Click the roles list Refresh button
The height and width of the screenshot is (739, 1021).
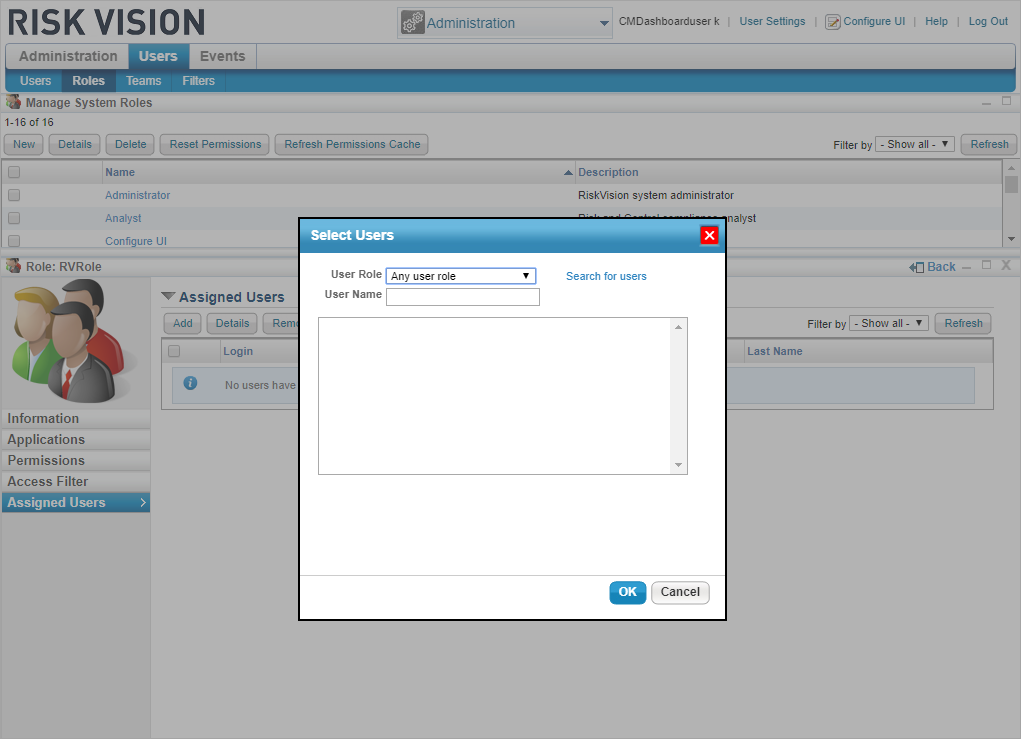pos(989,145)
